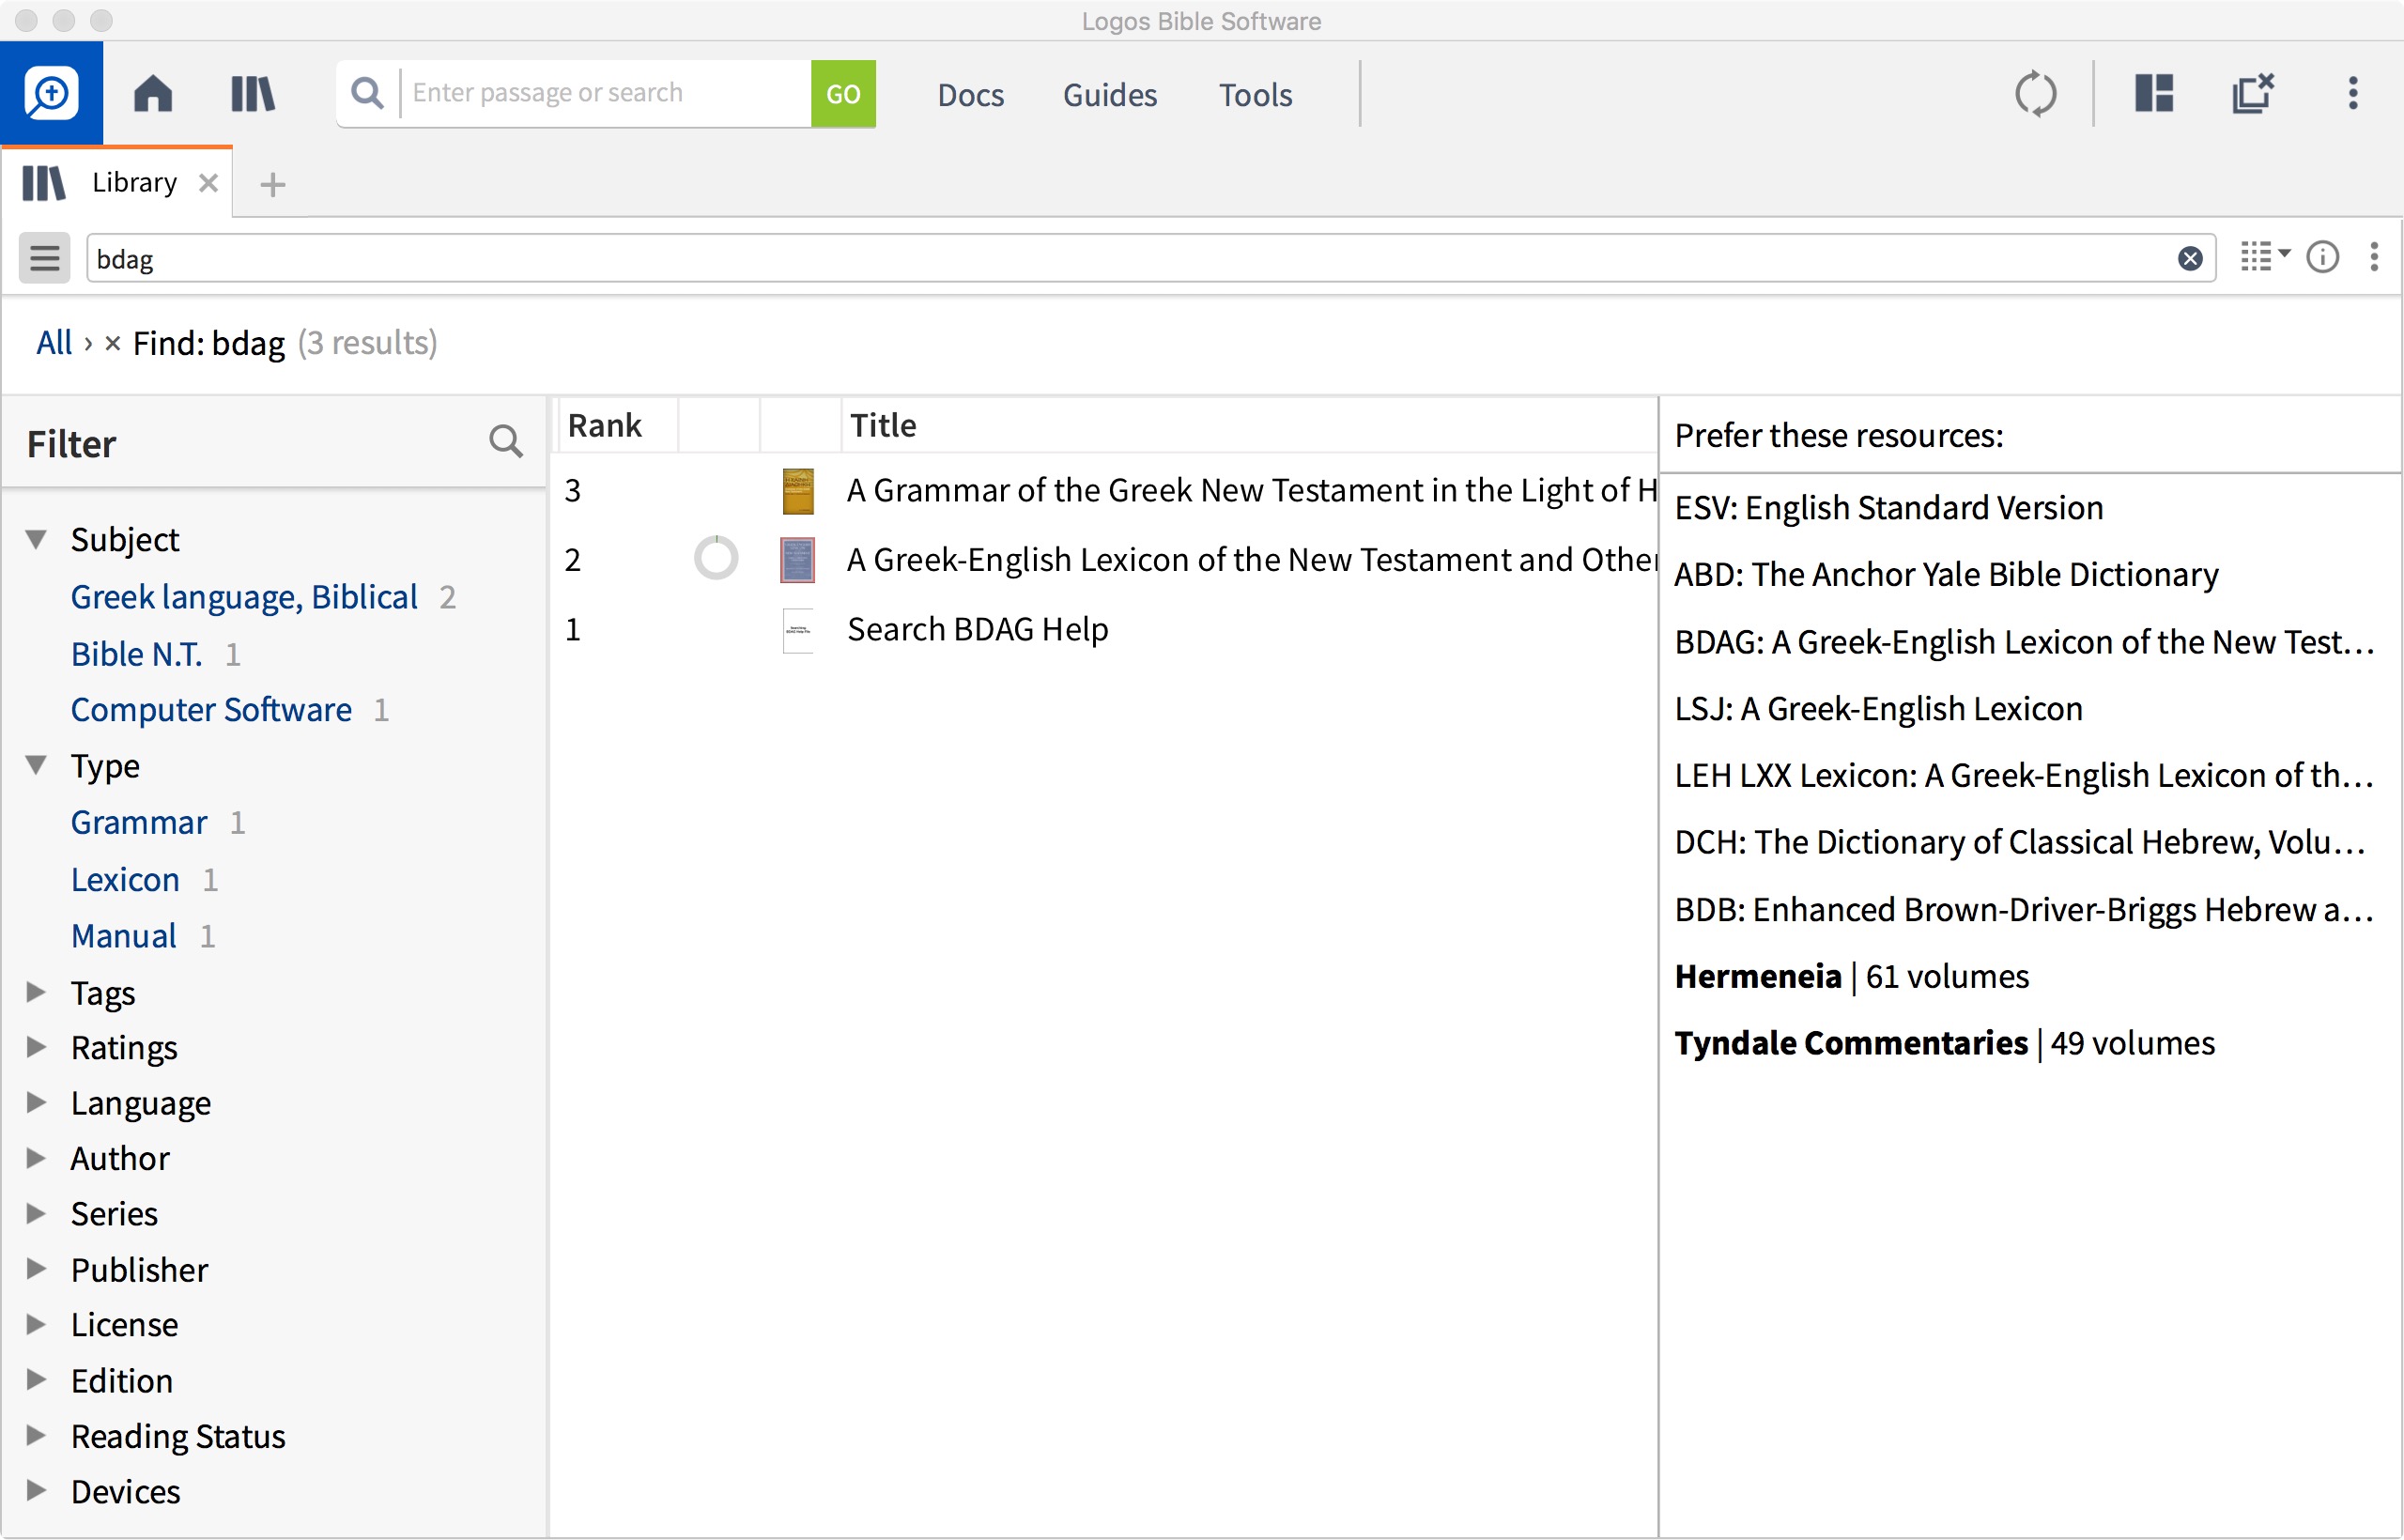Open the Layouts icon
The height and width of the screenshot is (1540, 2404).
2154,93
